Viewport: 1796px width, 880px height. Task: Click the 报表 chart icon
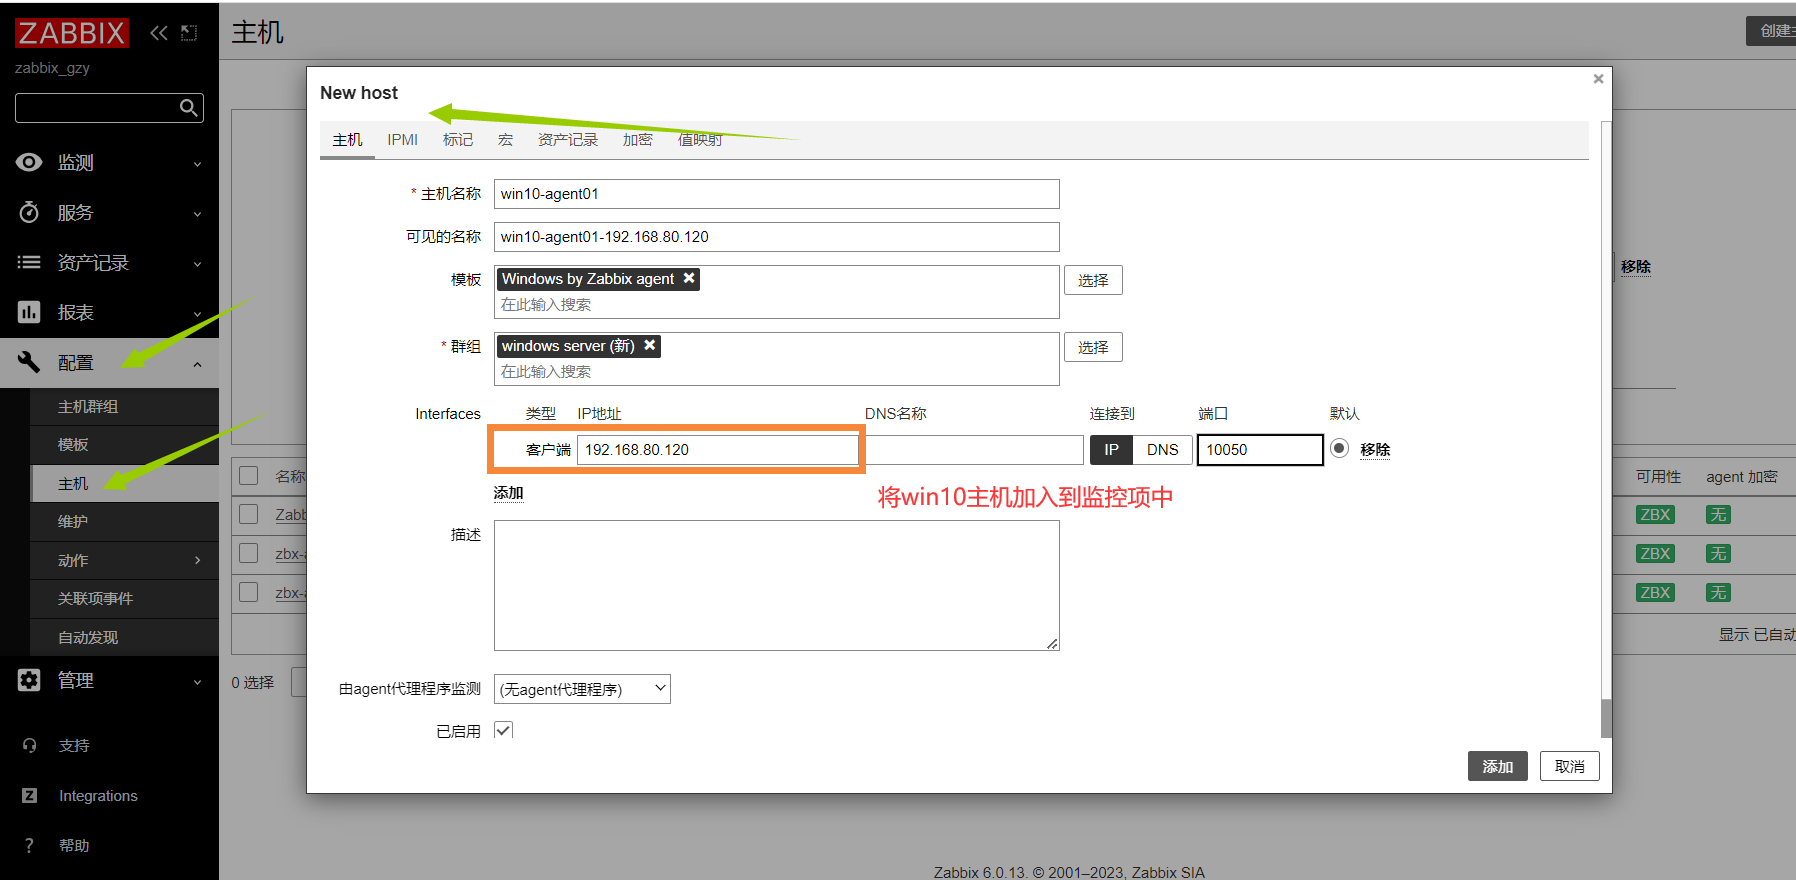[29, 312]
